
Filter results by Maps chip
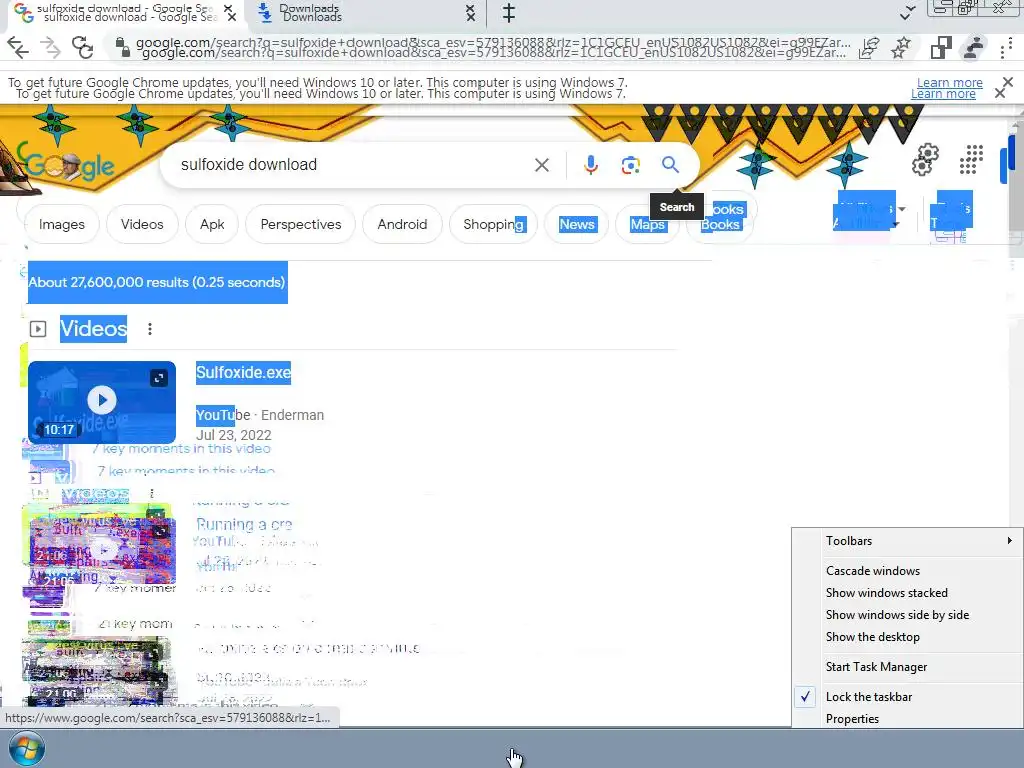pyautogui.click(x=647, y=224)
